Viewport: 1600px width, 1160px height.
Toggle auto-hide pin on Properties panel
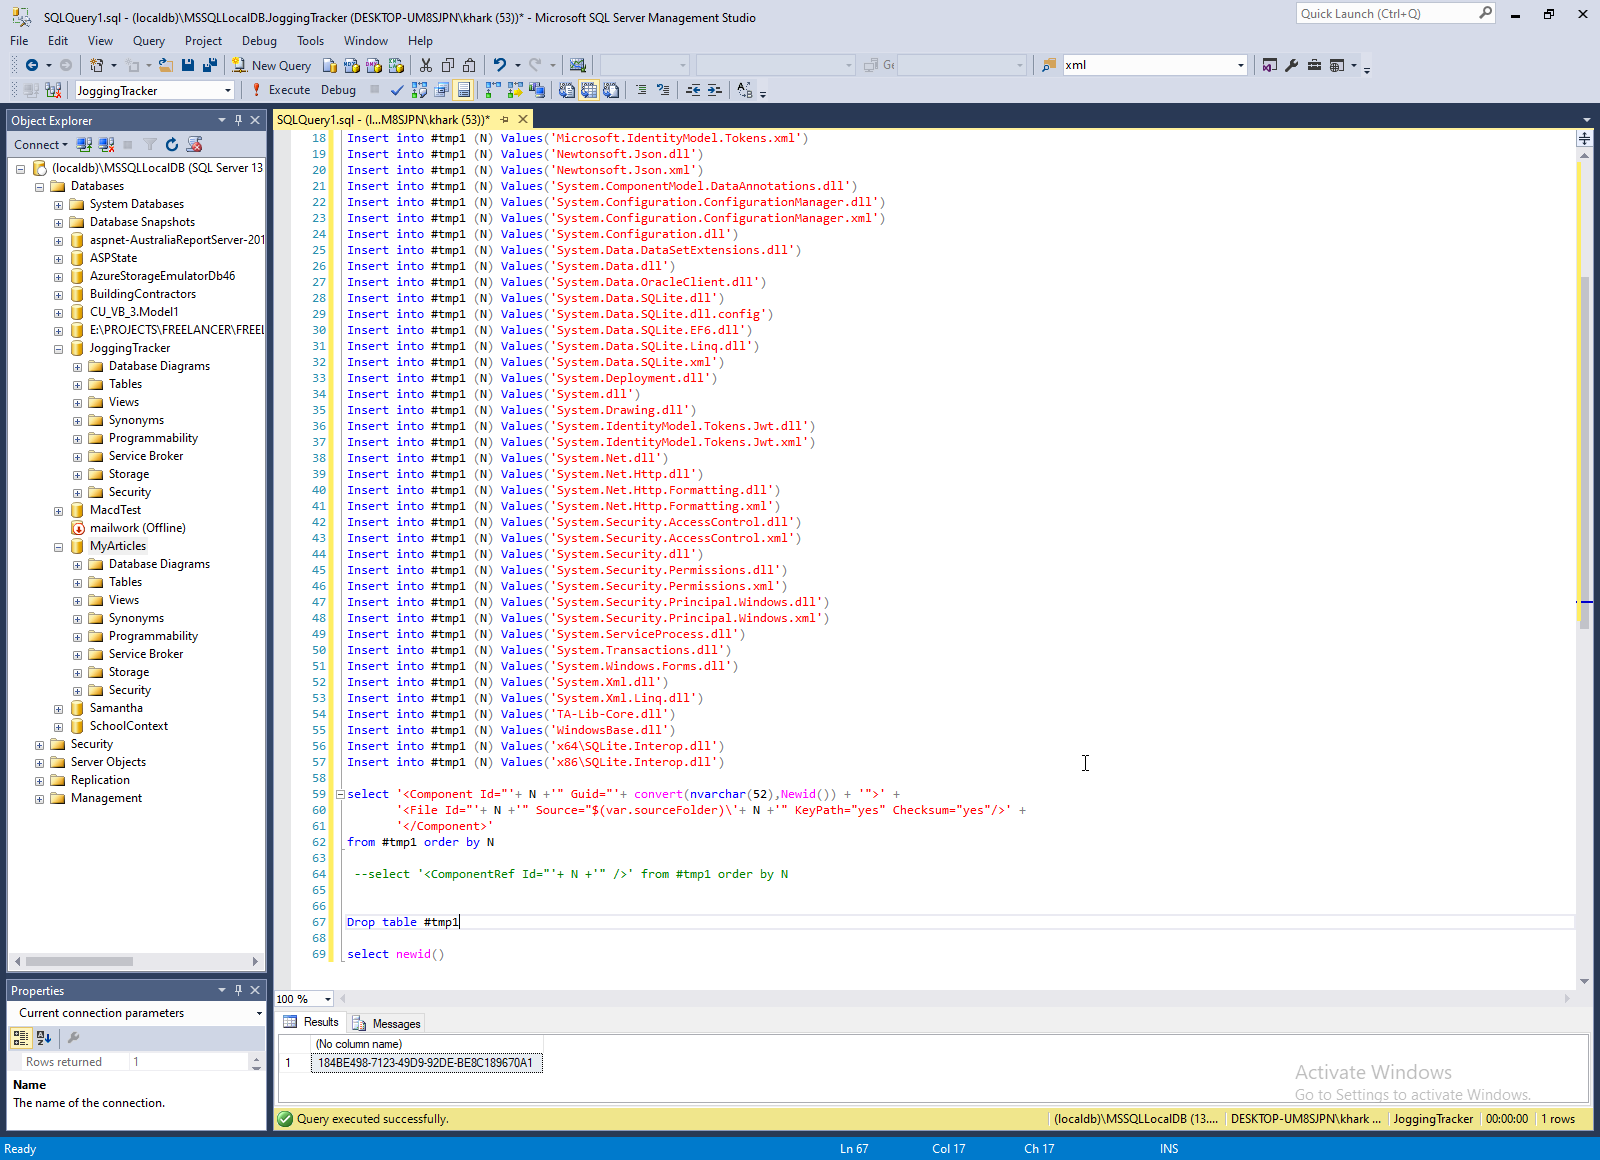pyautogui.click(x=238, y=990)
